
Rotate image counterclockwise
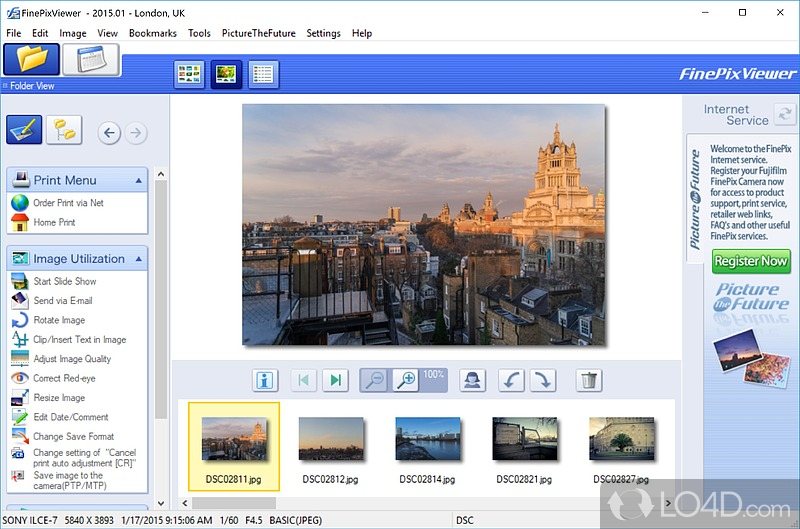click(511, 381)
